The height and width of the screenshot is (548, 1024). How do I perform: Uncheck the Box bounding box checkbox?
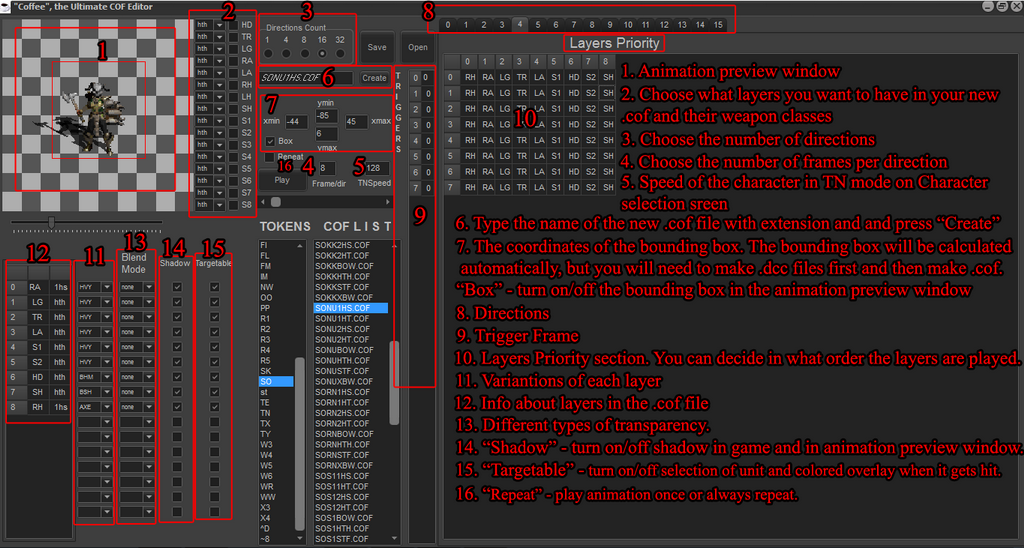270,141
